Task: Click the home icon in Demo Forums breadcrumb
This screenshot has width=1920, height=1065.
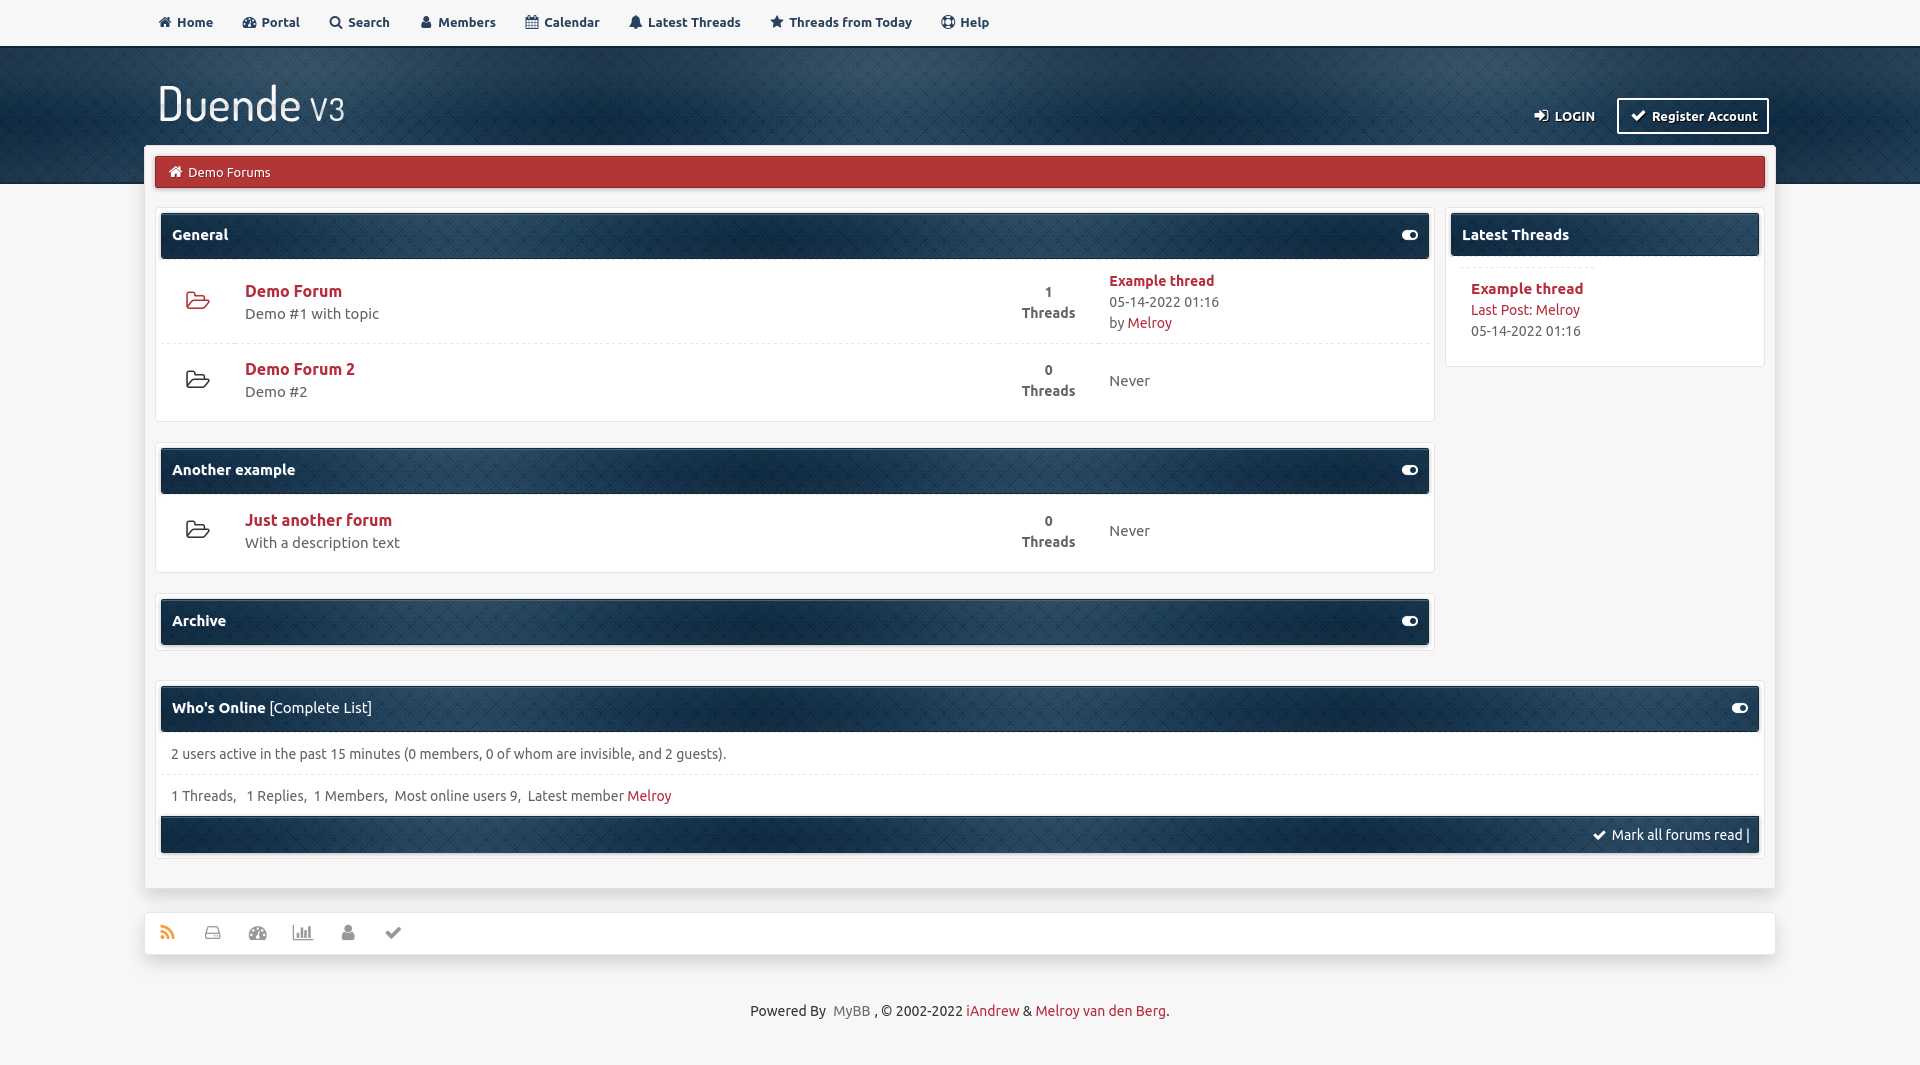Action: click(176, 172)
